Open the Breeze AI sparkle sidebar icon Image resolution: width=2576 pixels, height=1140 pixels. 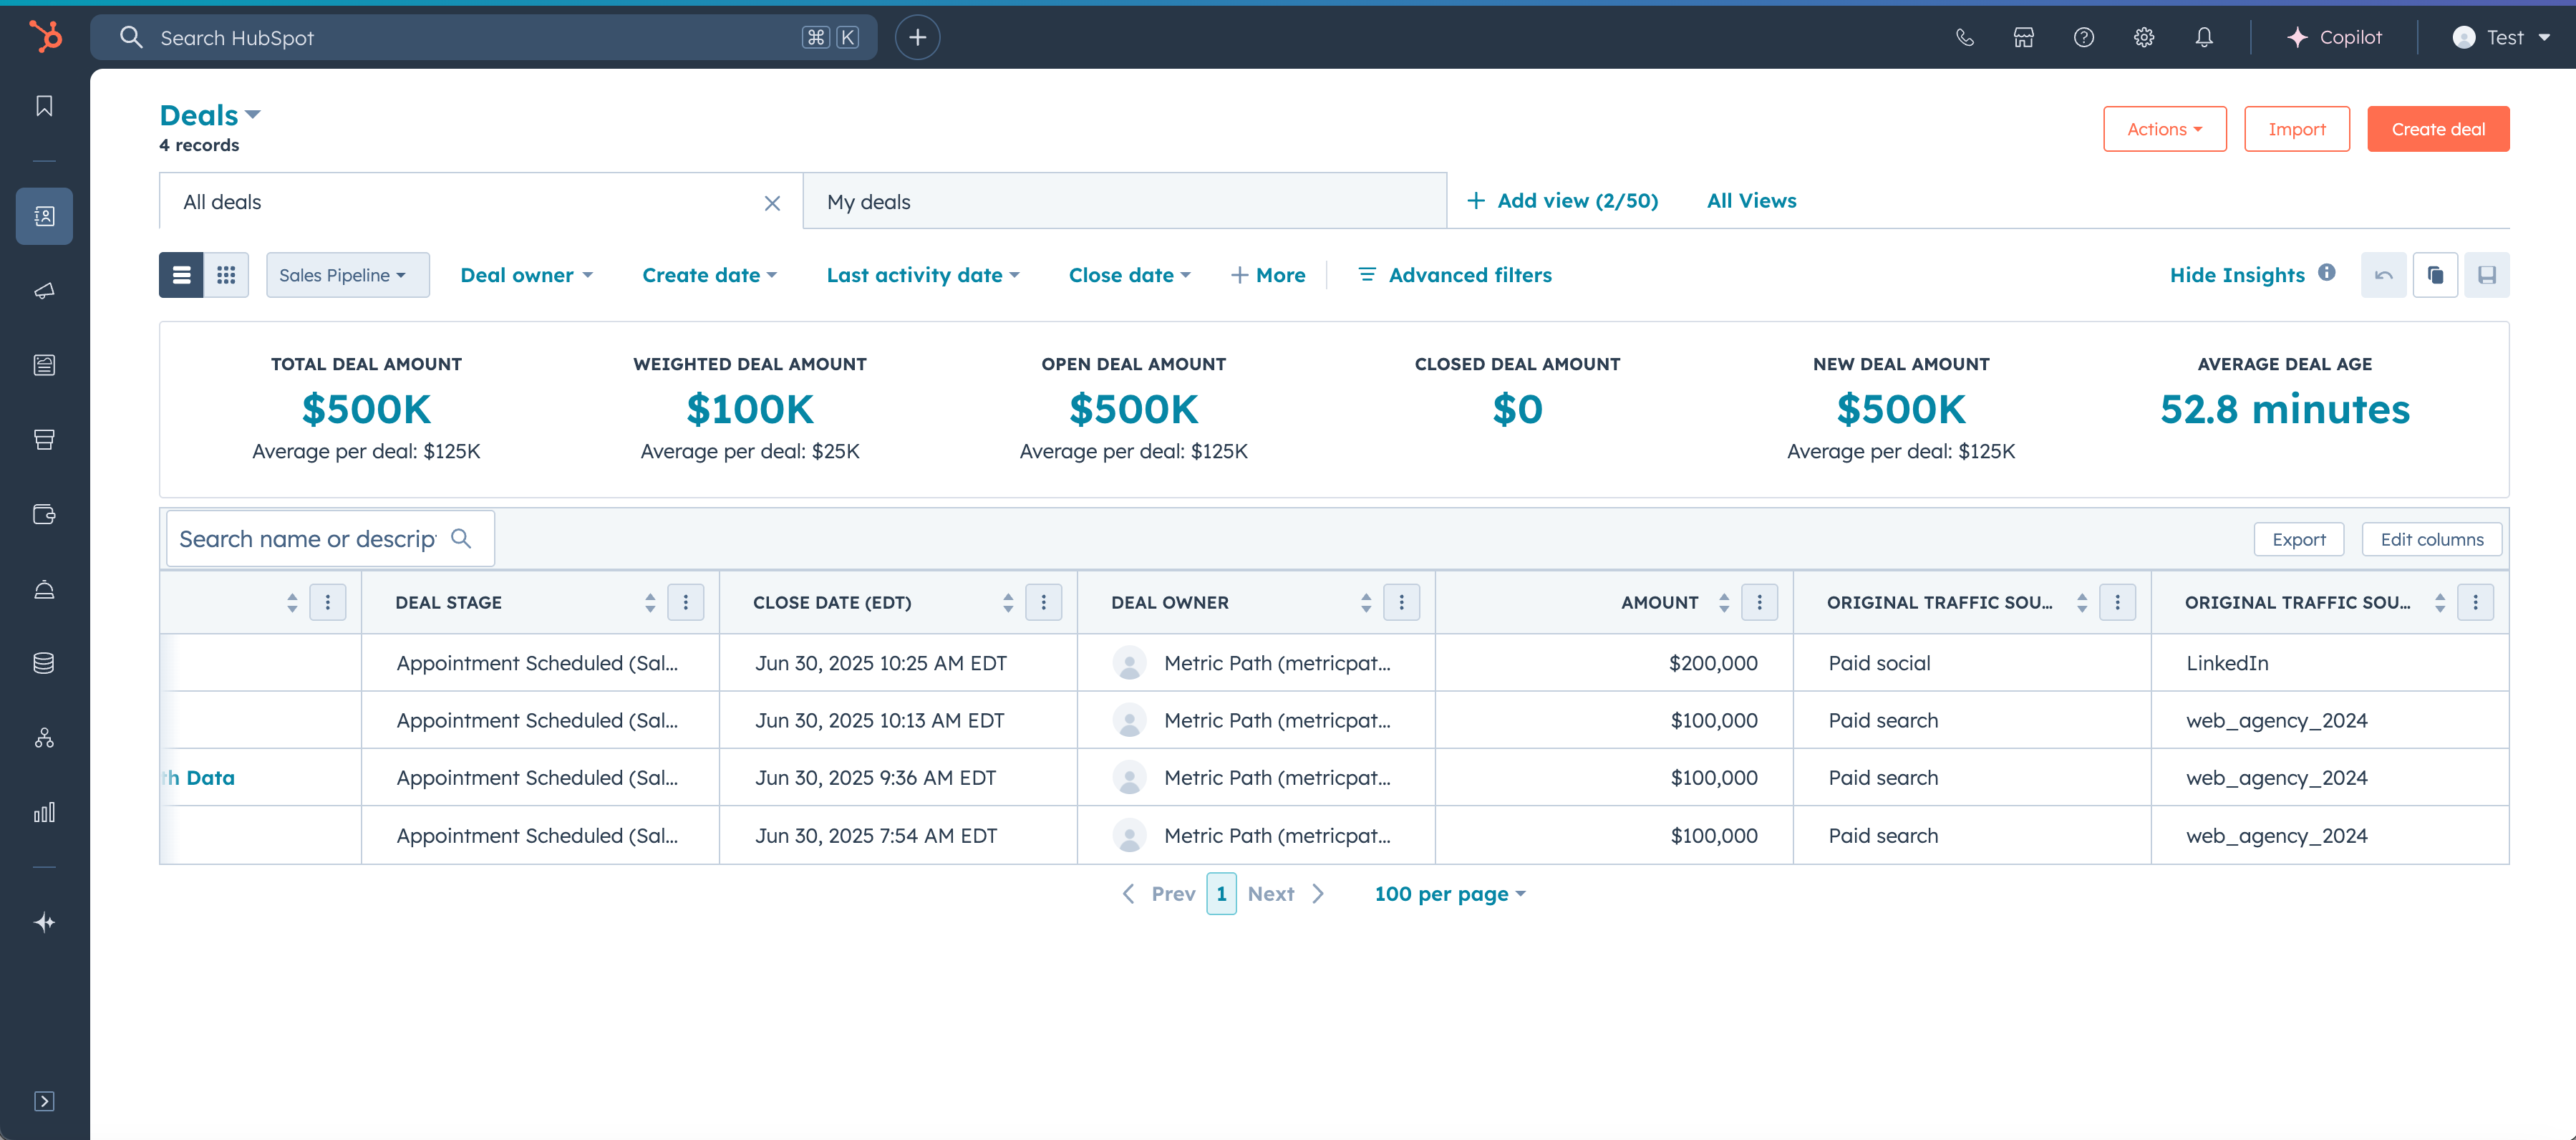[44, 922]
